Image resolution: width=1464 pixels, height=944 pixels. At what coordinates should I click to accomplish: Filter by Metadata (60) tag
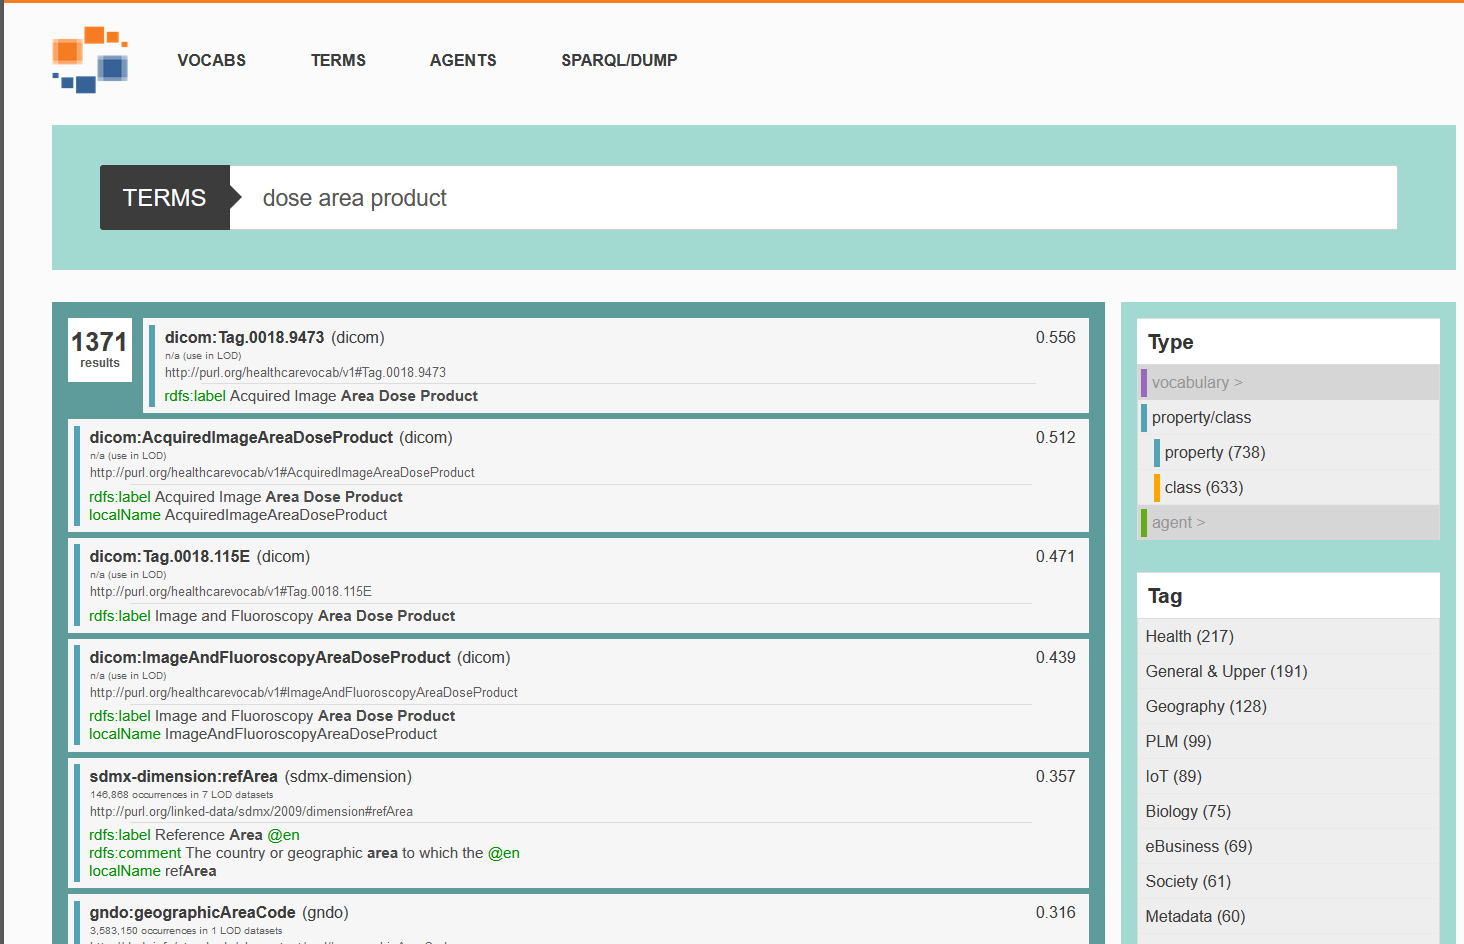(x=1195, y=917)
